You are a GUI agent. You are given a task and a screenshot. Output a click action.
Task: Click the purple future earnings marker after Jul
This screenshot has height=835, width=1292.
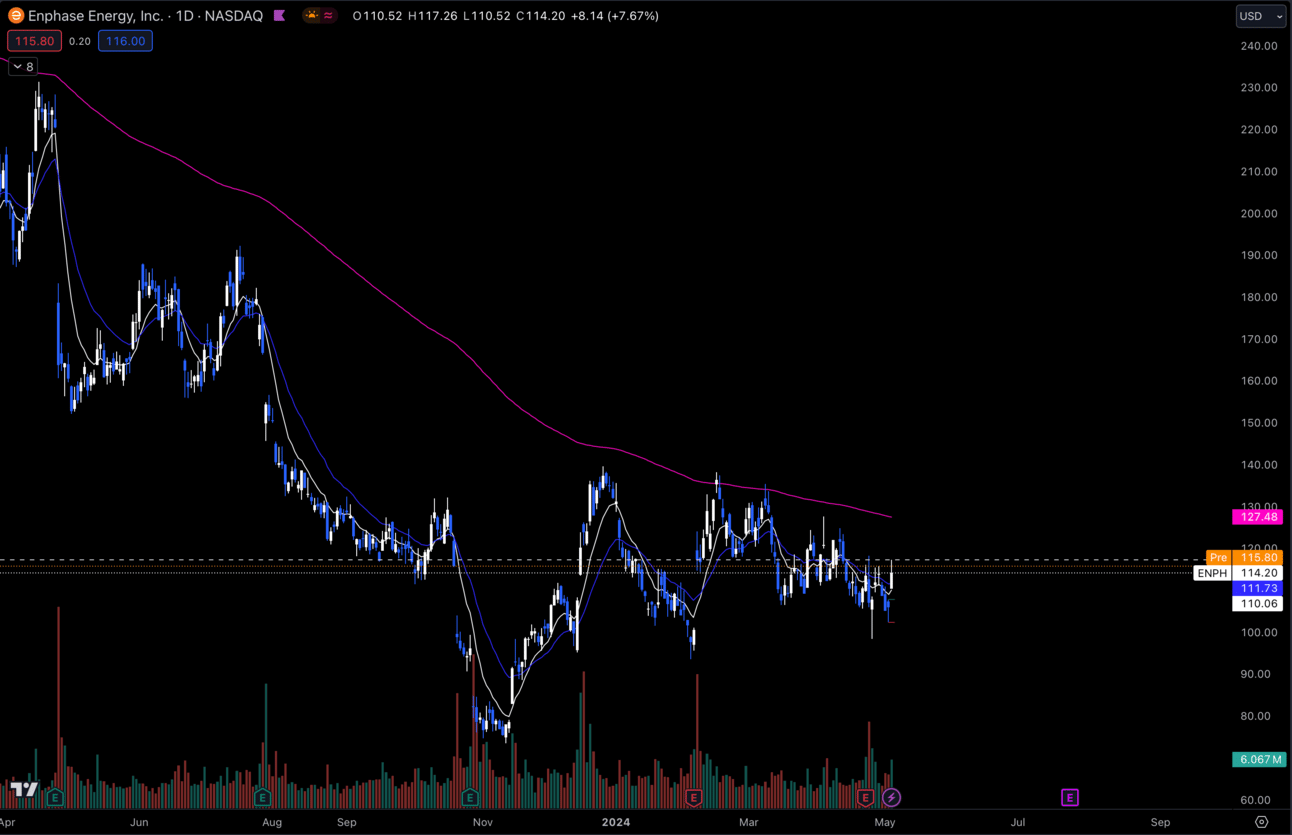[1070, 798]
